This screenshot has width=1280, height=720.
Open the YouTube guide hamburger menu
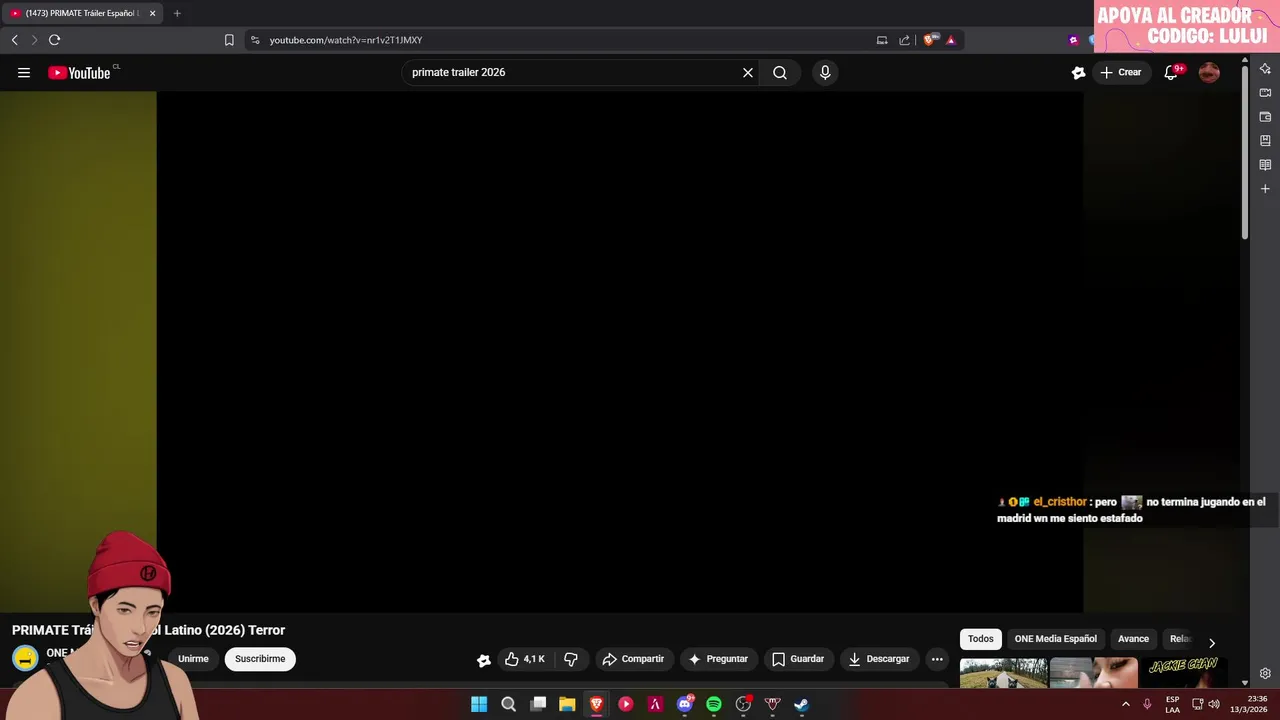(x=24, y=72)
